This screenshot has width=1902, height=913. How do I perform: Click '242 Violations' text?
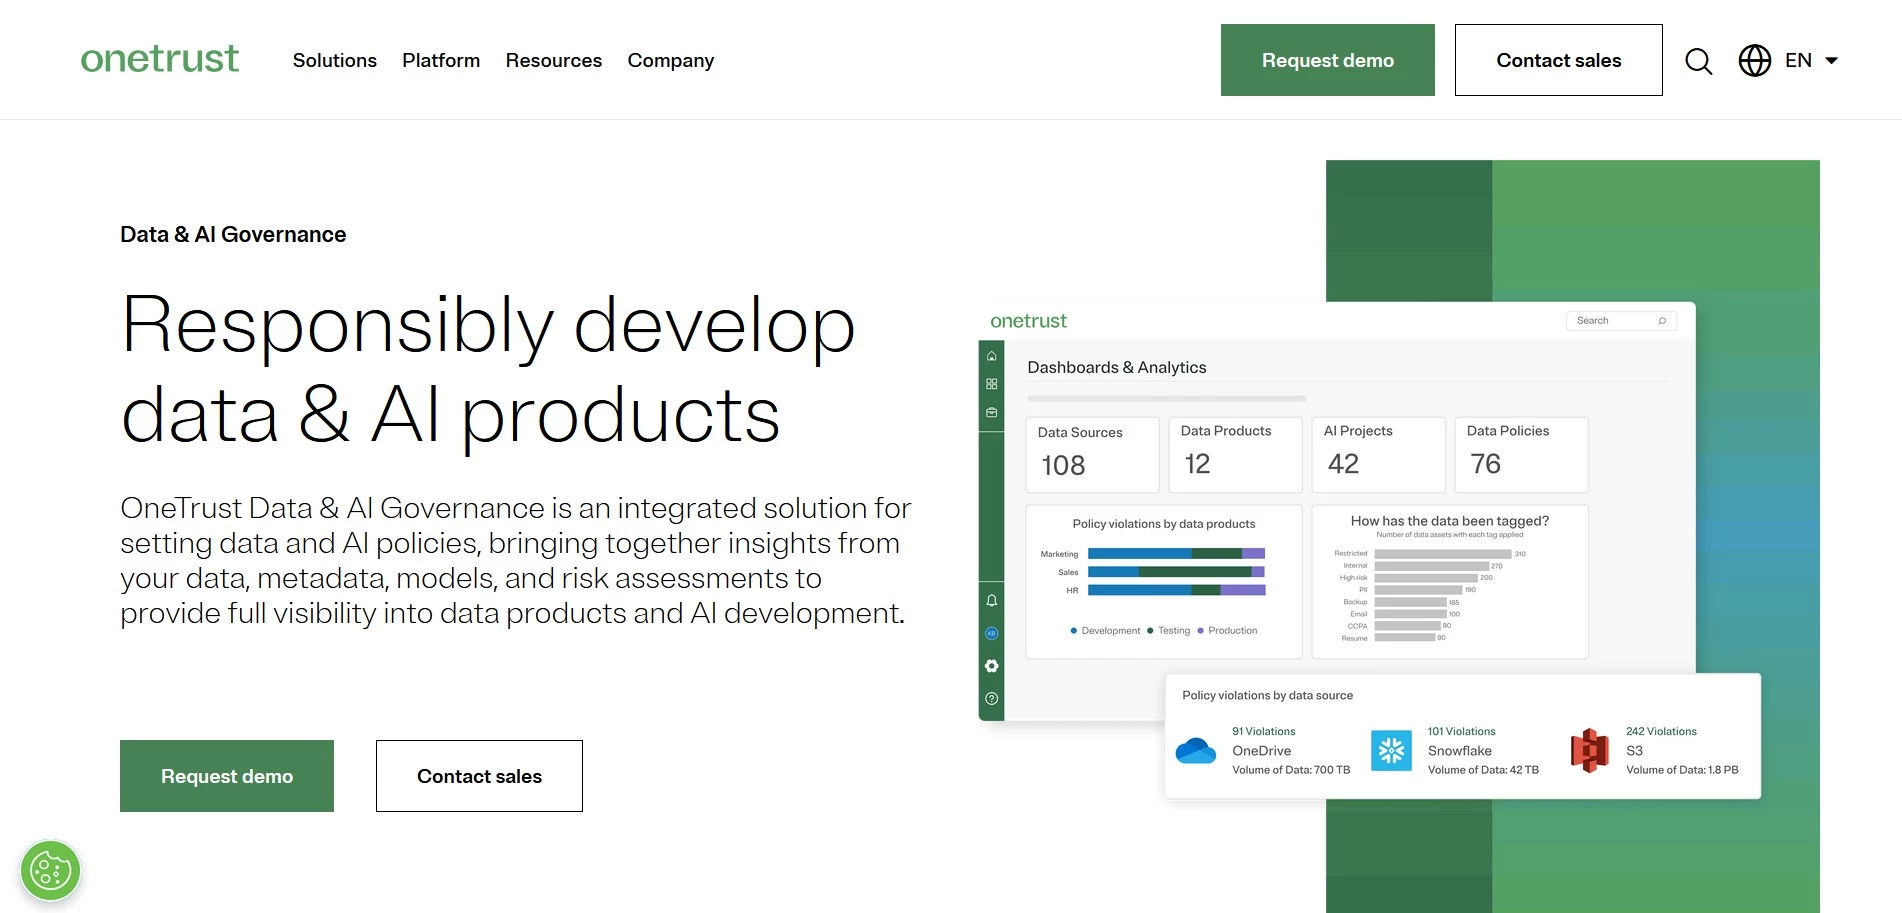[x=1661, y=731]
